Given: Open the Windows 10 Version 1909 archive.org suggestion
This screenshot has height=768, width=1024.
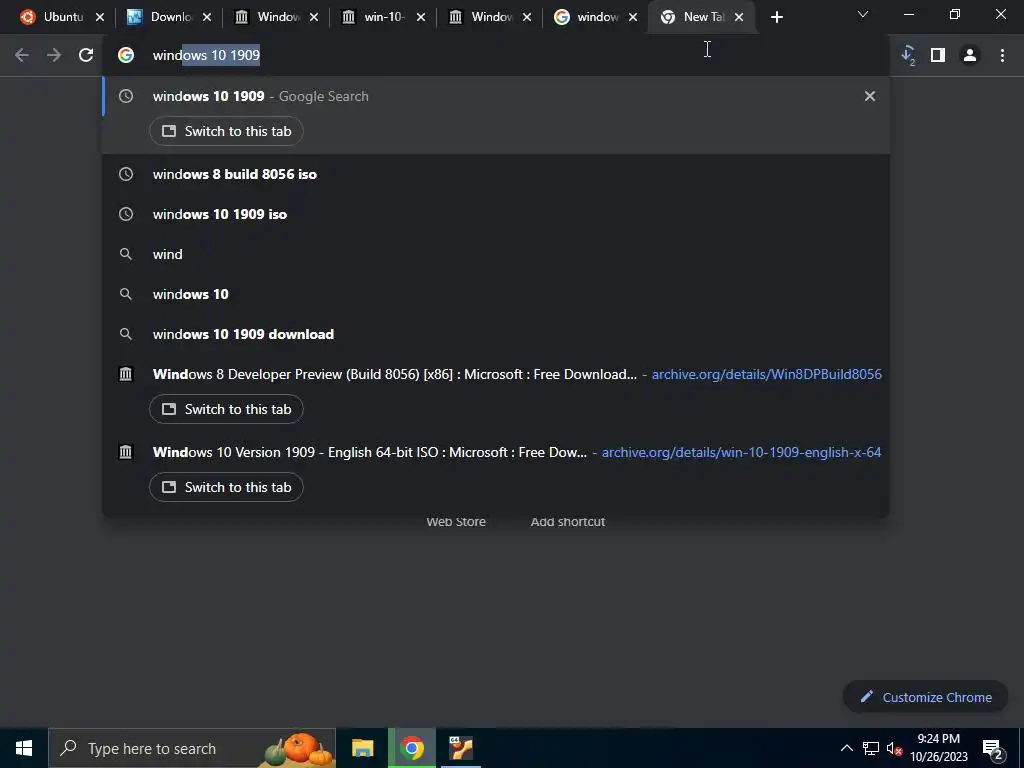Looking at the screenshot, I should (496, 452).
